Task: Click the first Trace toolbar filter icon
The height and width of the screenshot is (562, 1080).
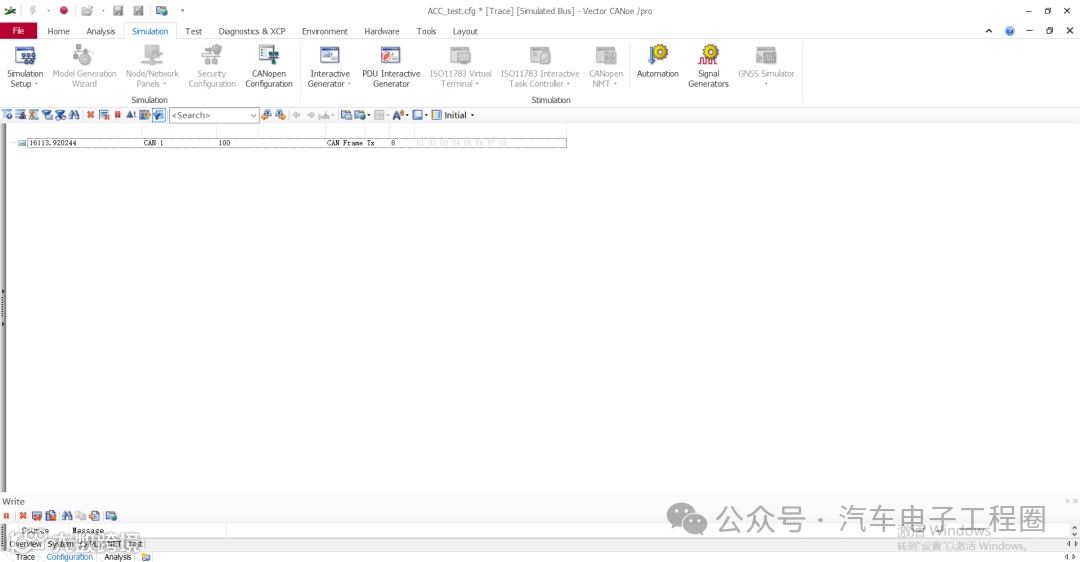Action: 7,115
